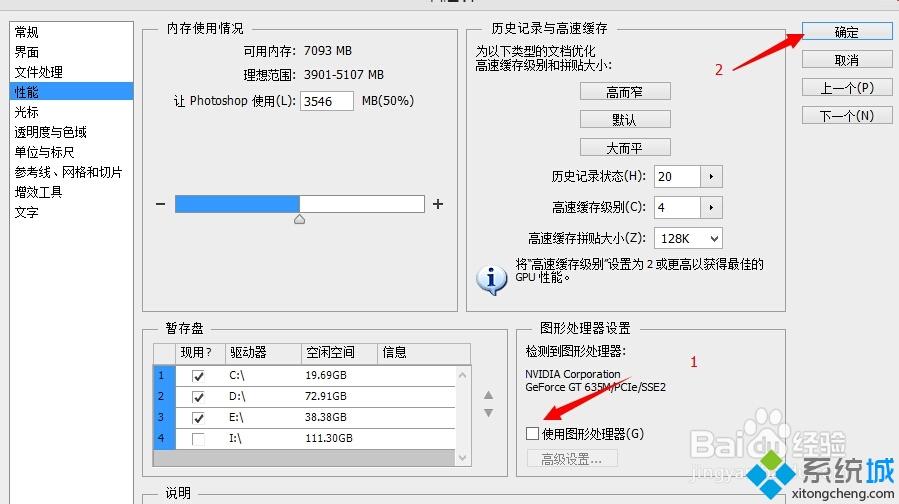The width and height of the screenshot is (899, 504).
Task: Enable scratch disk I:\ checkbox
Action: coord(198,439)
